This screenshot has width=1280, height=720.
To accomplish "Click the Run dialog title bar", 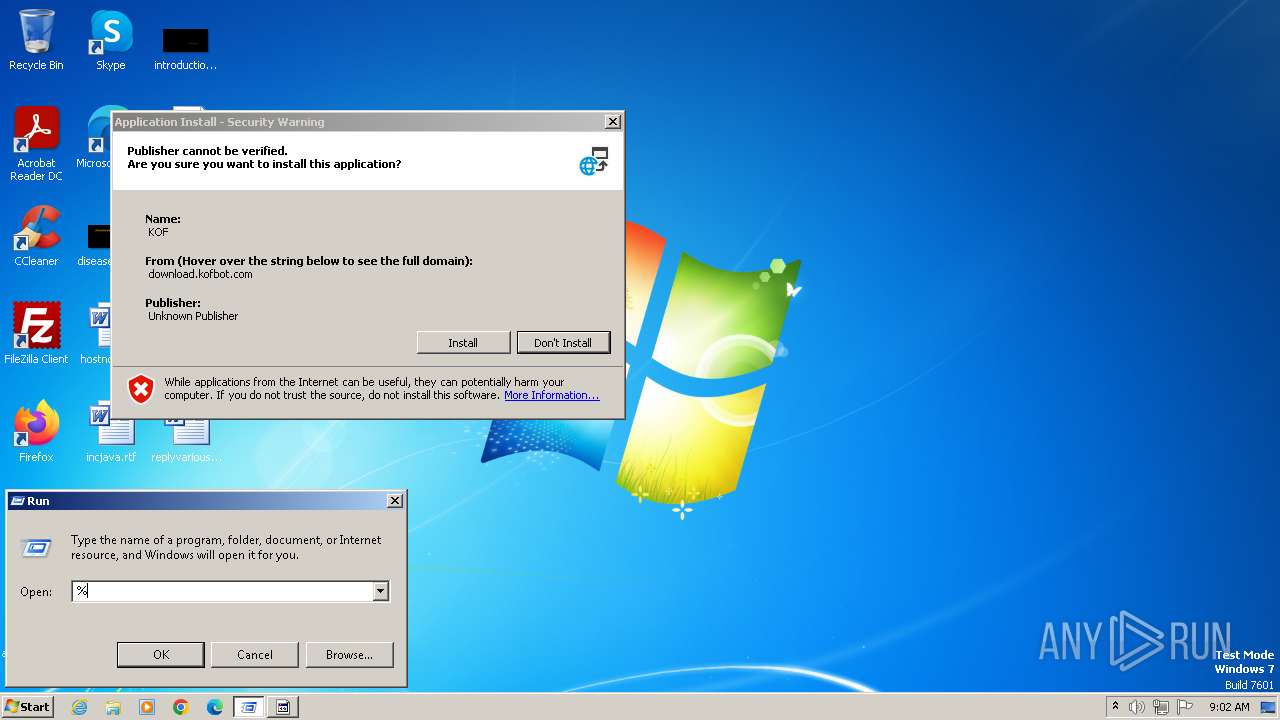I will [x=205, y=501].
